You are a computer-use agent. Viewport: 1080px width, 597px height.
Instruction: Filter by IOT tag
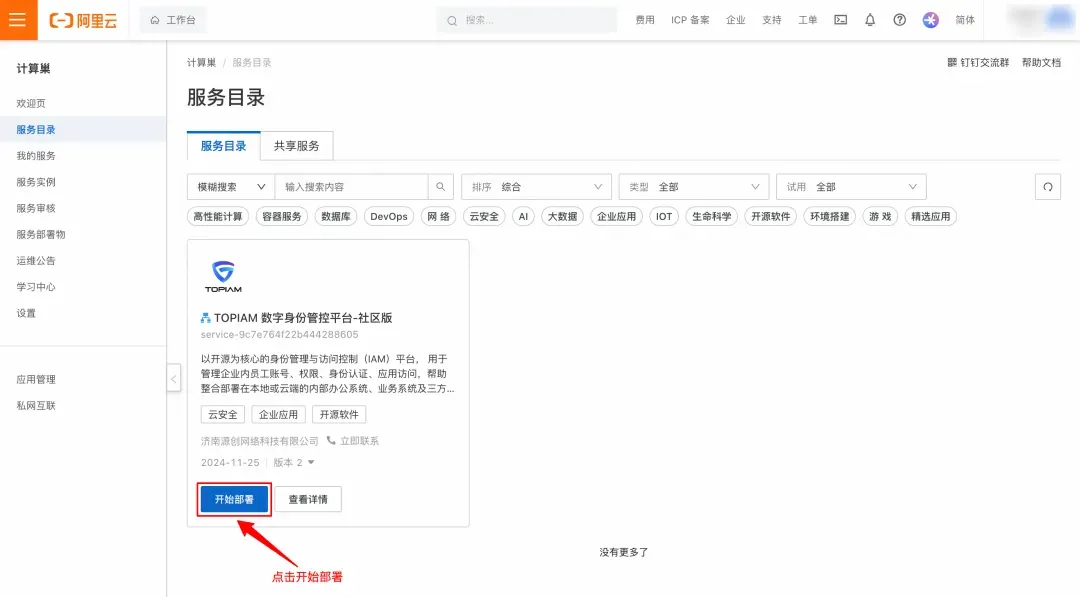point(664,216)
